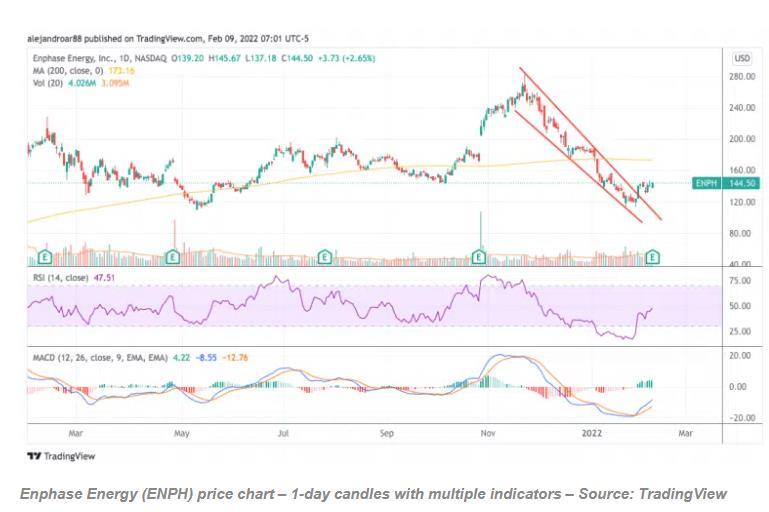
Task: Click the 240.00 price axis label
Action: click(742, 108)
